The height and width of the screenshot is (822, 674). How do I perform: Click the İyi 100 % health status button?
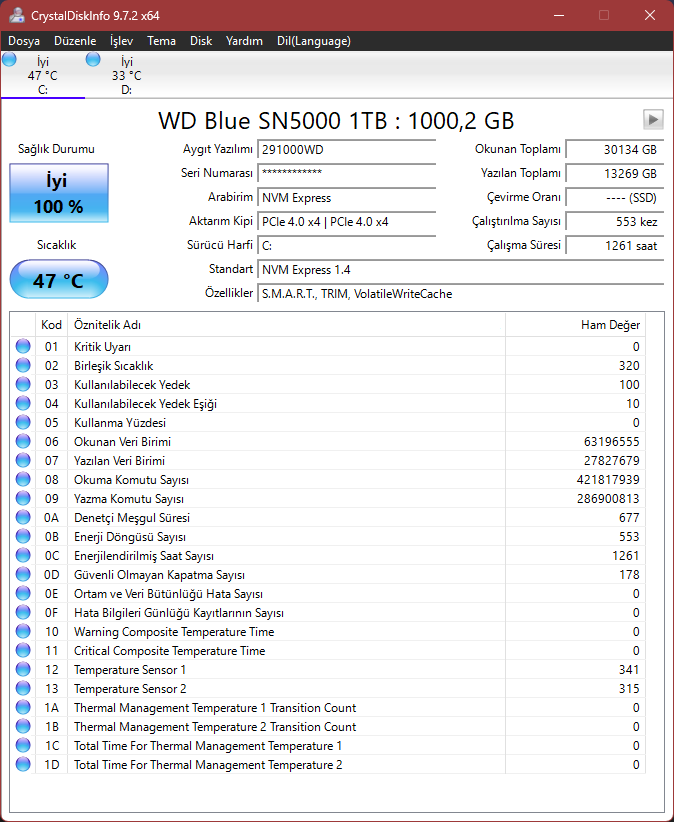[59, 193]
